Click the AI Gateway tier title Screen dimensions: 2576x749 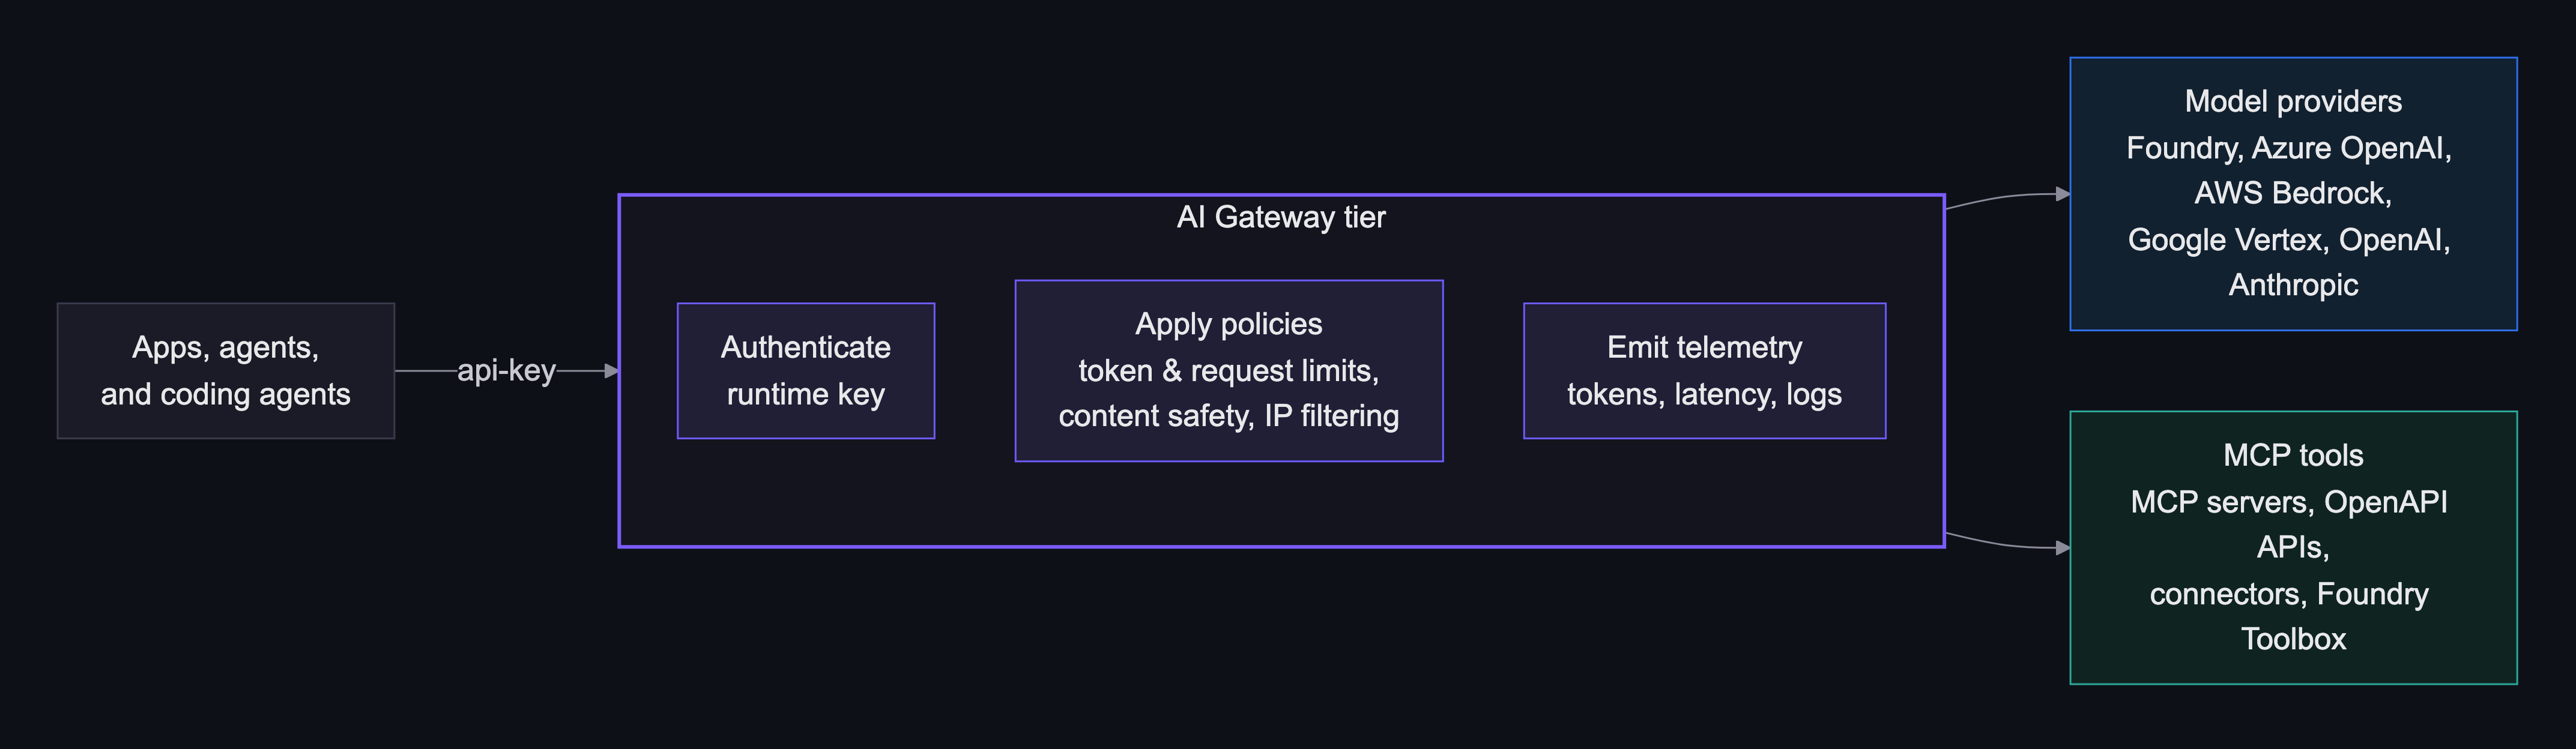1281,217
